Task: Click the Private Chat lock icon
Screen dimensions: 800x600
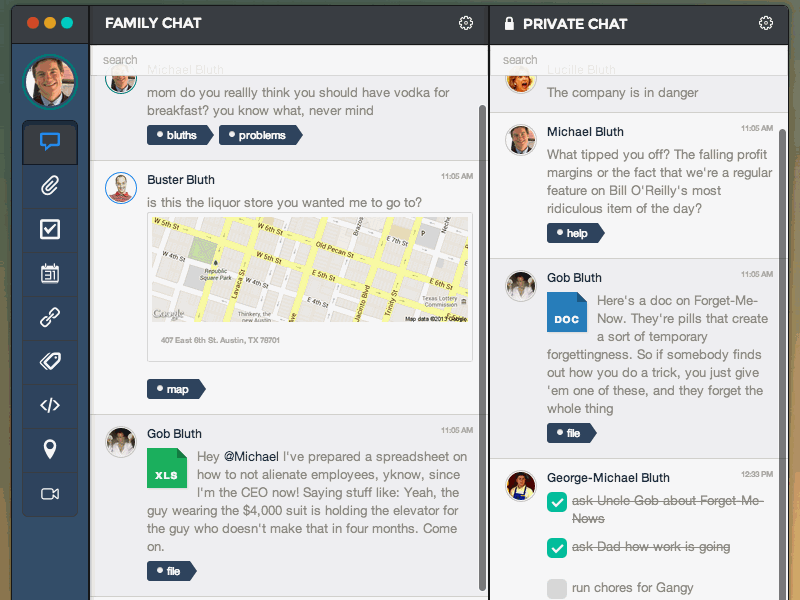Action: pyautogui.click(x=509, y=23)
